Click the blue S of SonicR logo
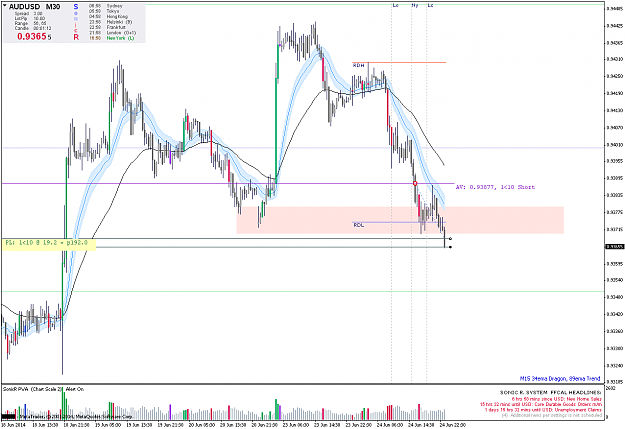This screenshot has width=625, height=429. 76,6
